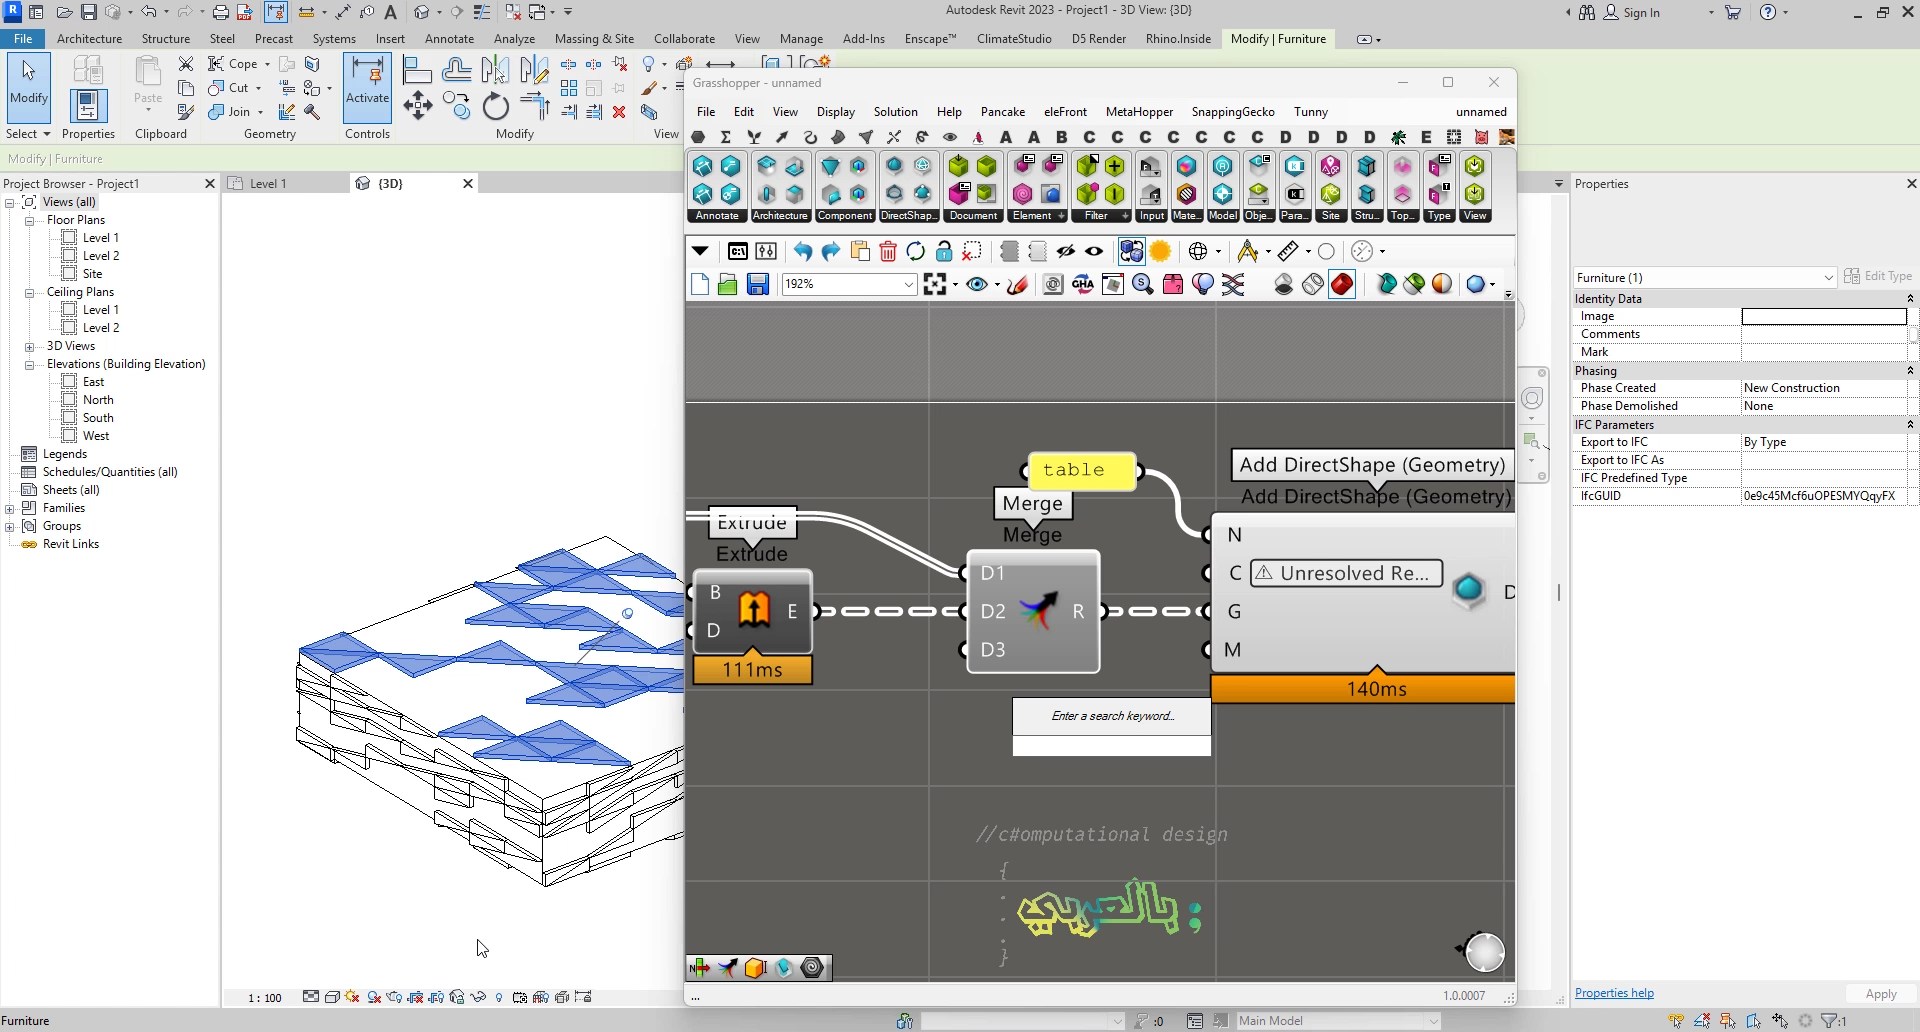Click the Edit Type button
Image resolution: width=1920 pixels, height=1032 pixels.
1878,277
